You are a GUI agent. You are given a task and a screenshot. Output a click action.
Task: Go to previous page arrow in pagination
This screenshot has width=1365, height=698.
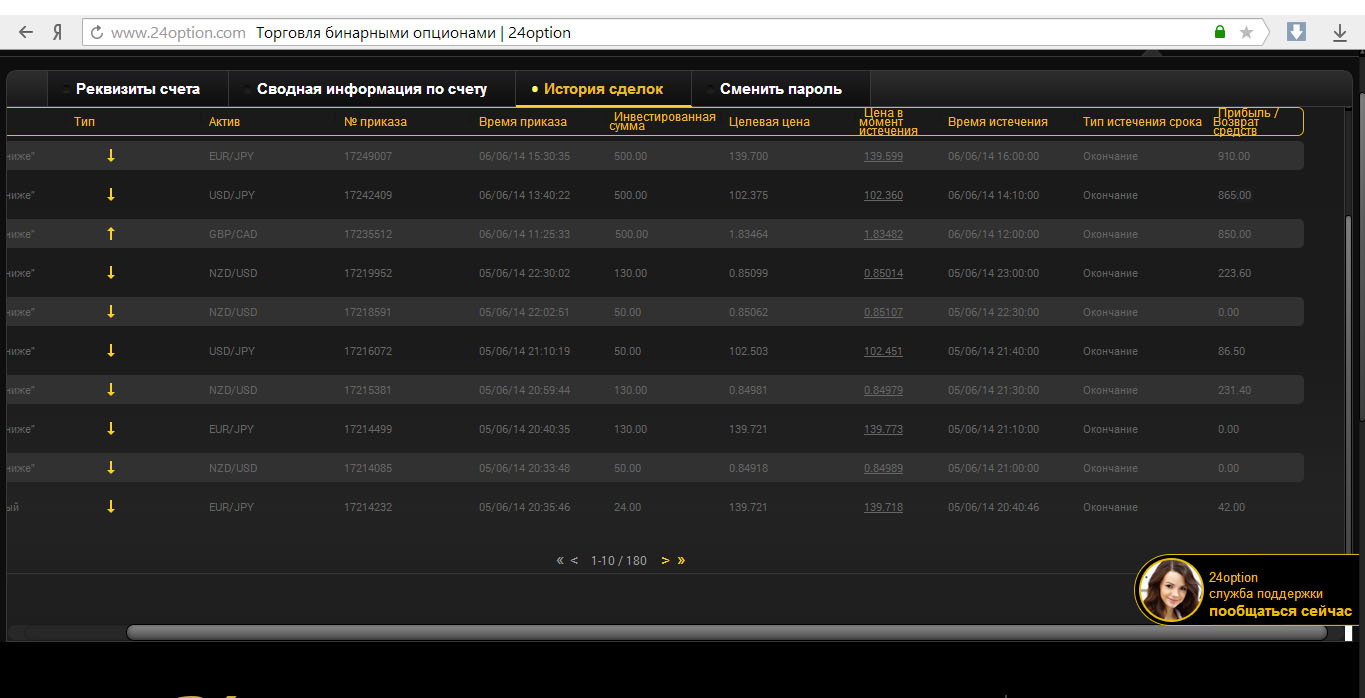pyautogui.click(x=574, y=561)
